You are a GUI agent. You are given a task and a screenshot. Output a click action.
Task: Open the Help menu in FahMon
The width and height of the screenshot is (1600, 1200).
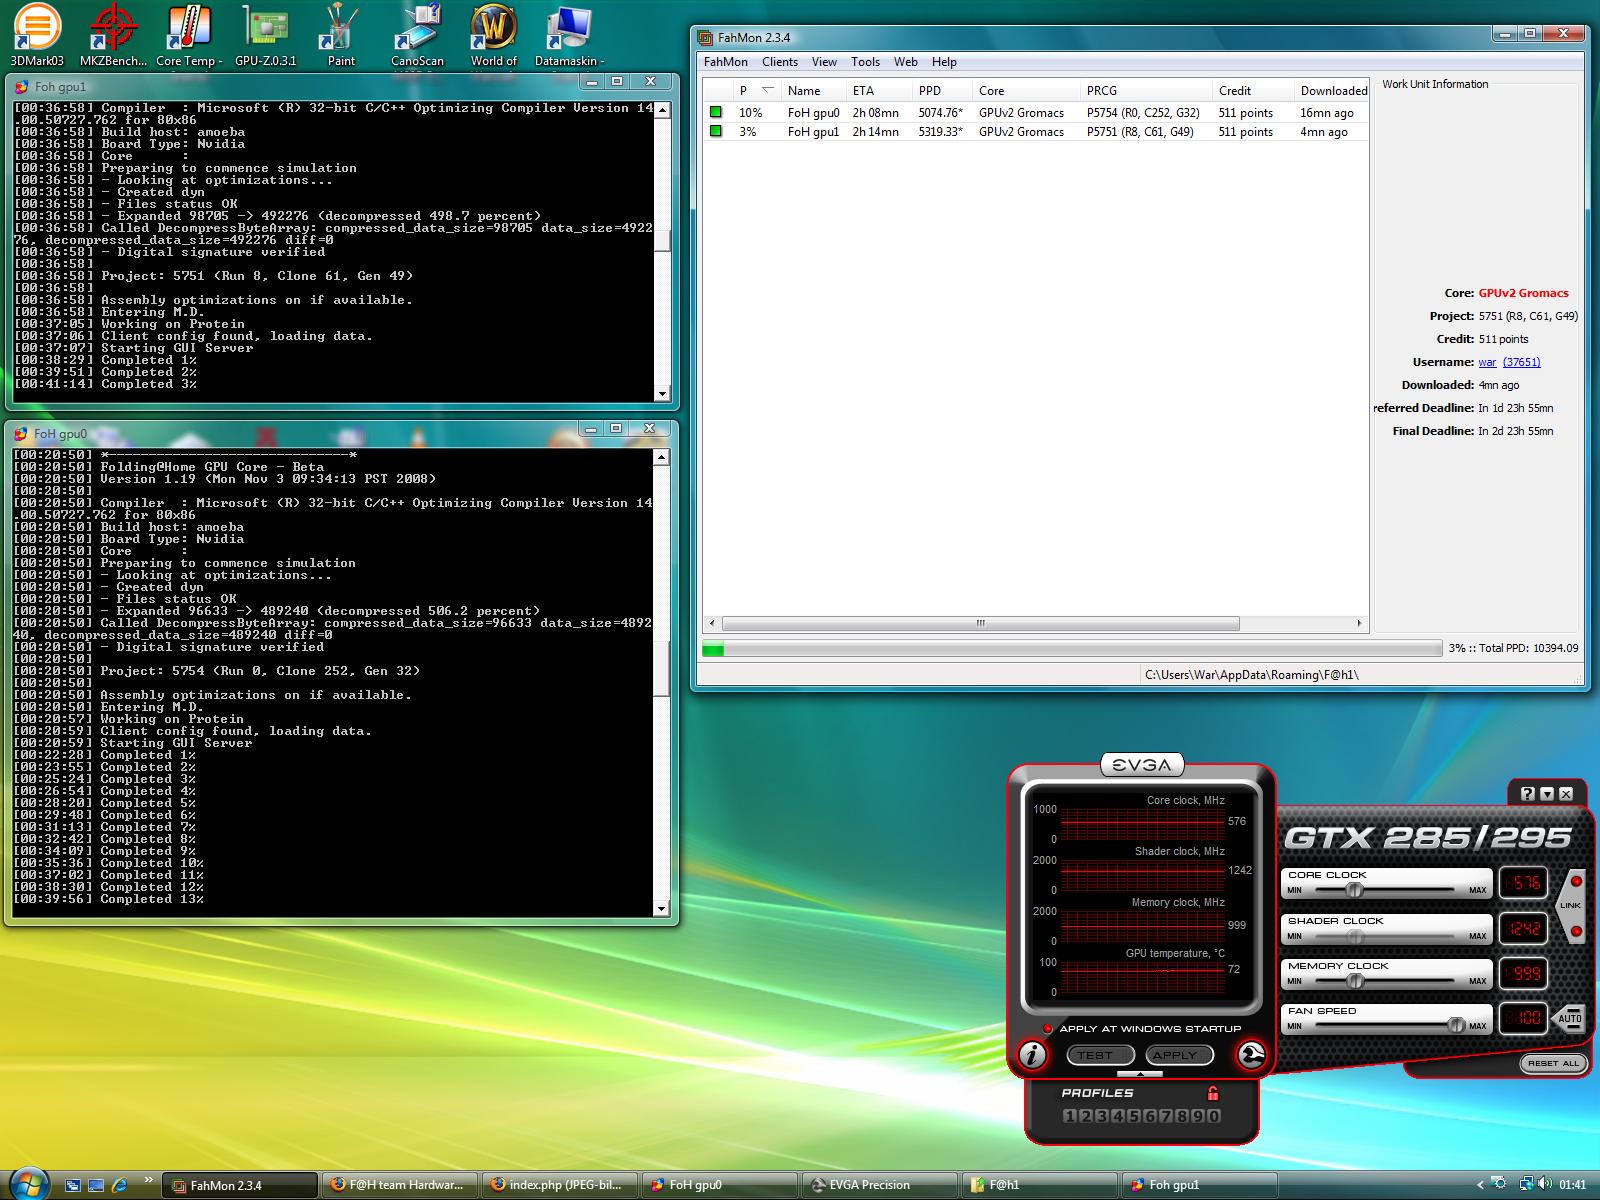[x=944, y=62]
